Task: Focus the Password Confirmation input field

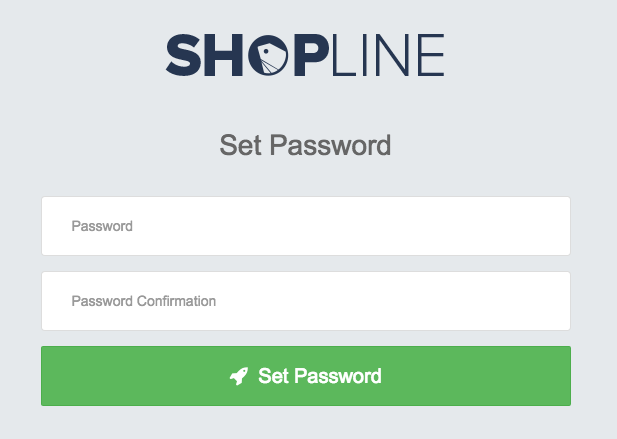Action: point(306,301)
